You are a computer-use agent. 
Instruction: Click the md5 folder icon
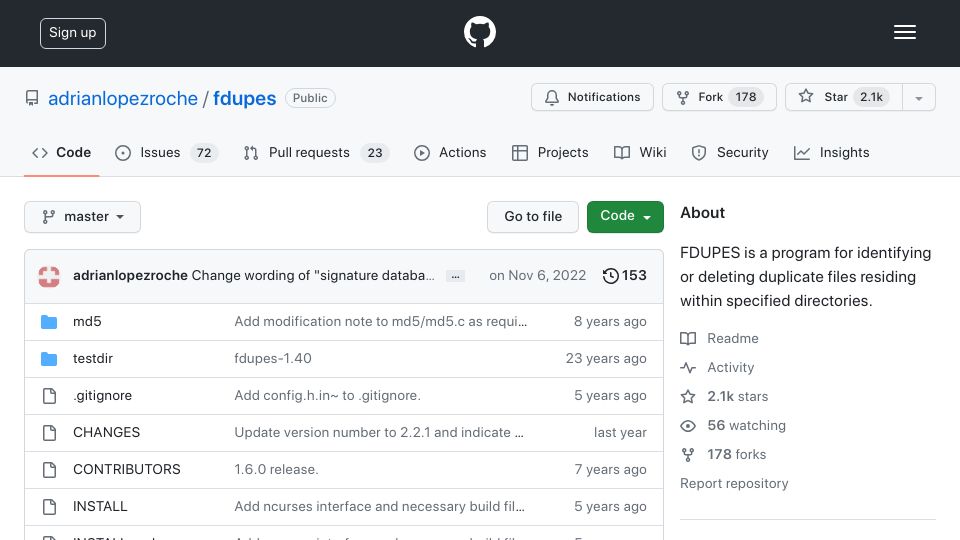[49, 321]
